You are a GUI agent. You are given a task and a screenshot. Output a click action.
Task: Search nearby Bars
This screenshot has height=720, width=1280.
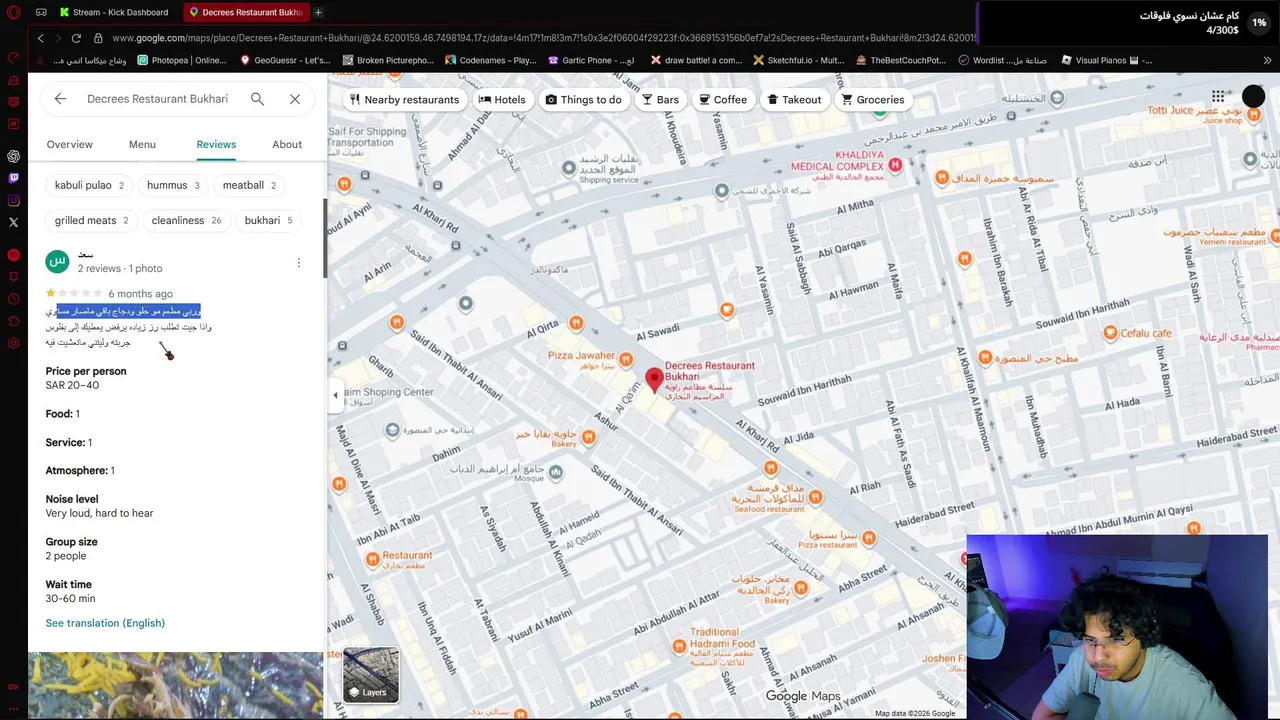[x=660, y=99]
